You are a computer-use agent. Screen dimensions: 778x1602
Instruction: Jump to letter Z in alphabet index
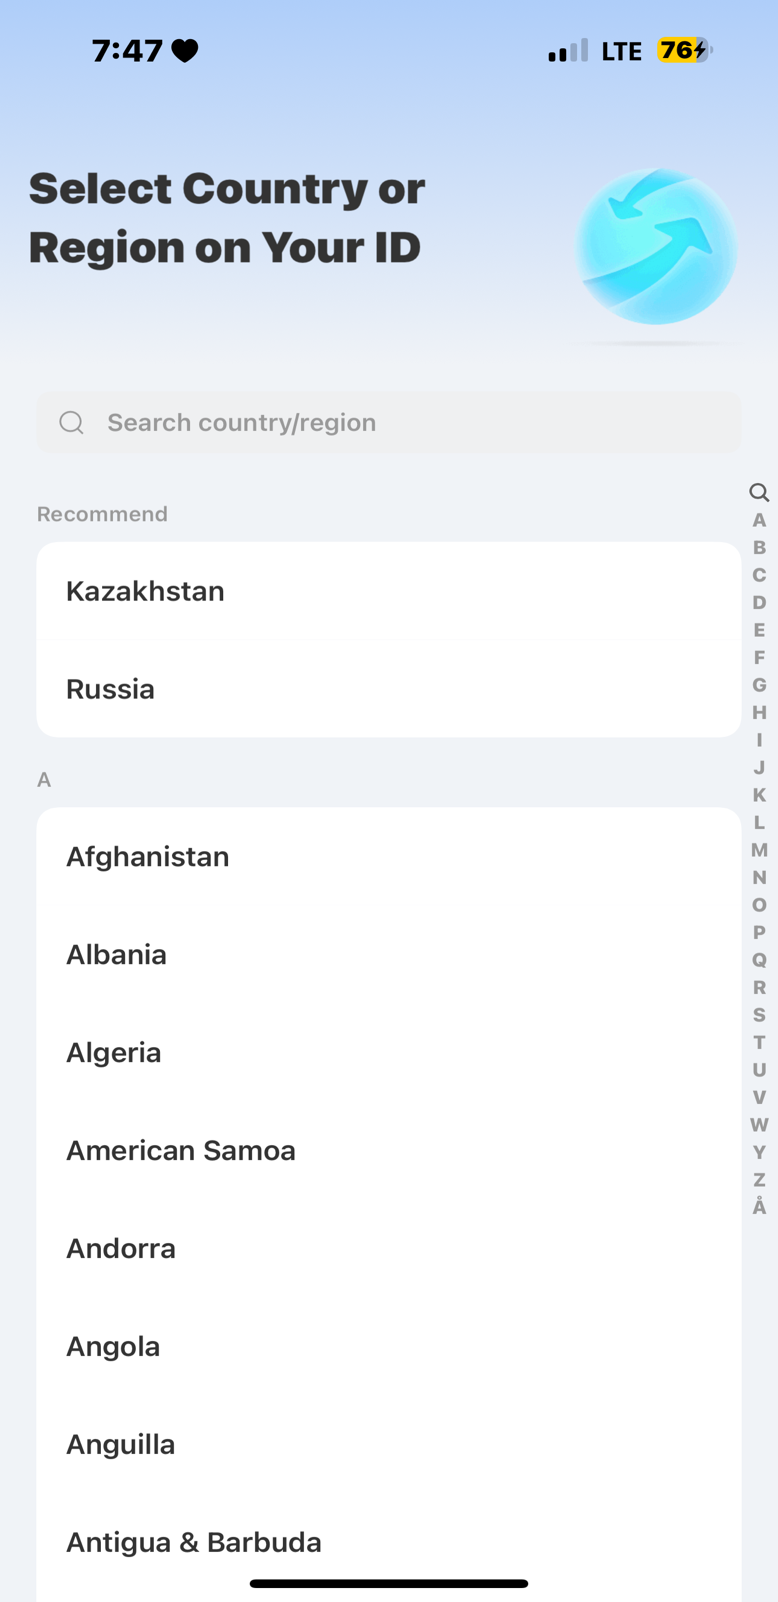tap(759, 1180)
